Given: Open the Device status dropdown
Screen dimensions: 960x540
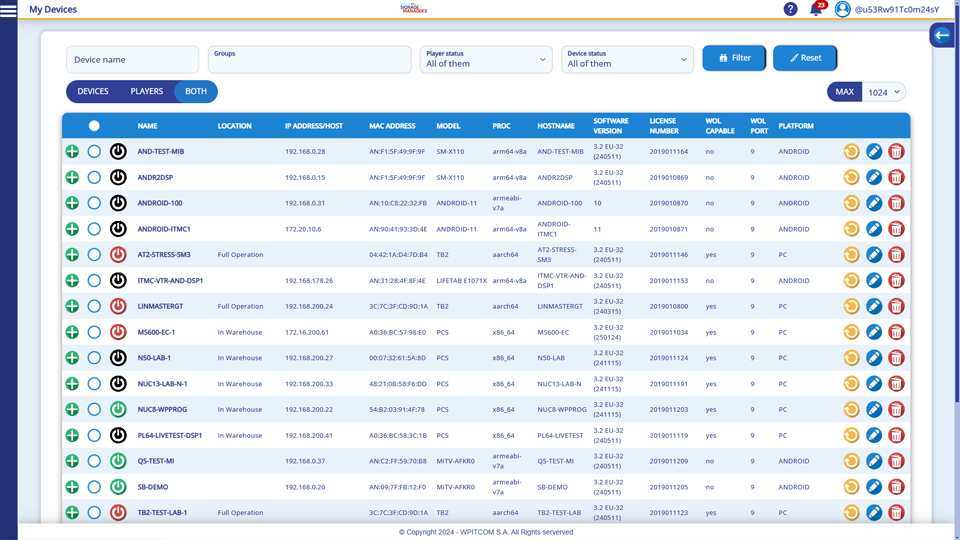Looking at the screenshot, I should click(628, 59).
